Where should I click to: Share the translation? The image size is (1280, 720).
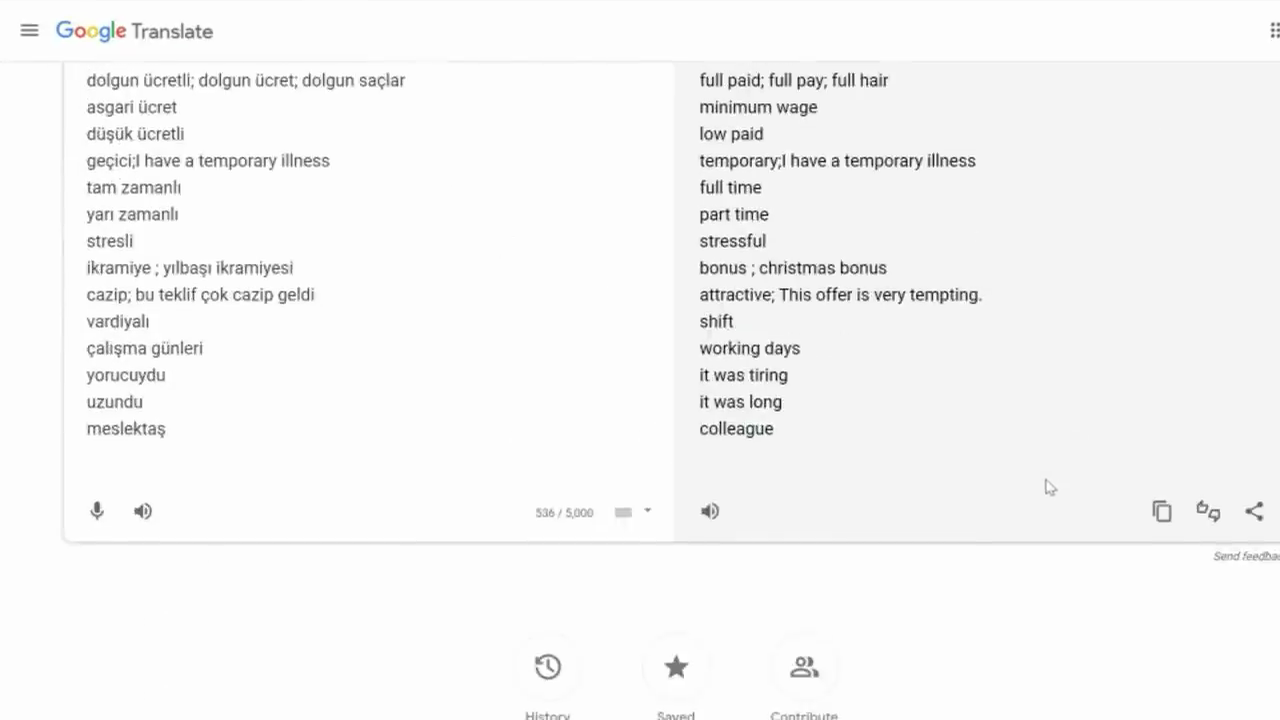1254,511
